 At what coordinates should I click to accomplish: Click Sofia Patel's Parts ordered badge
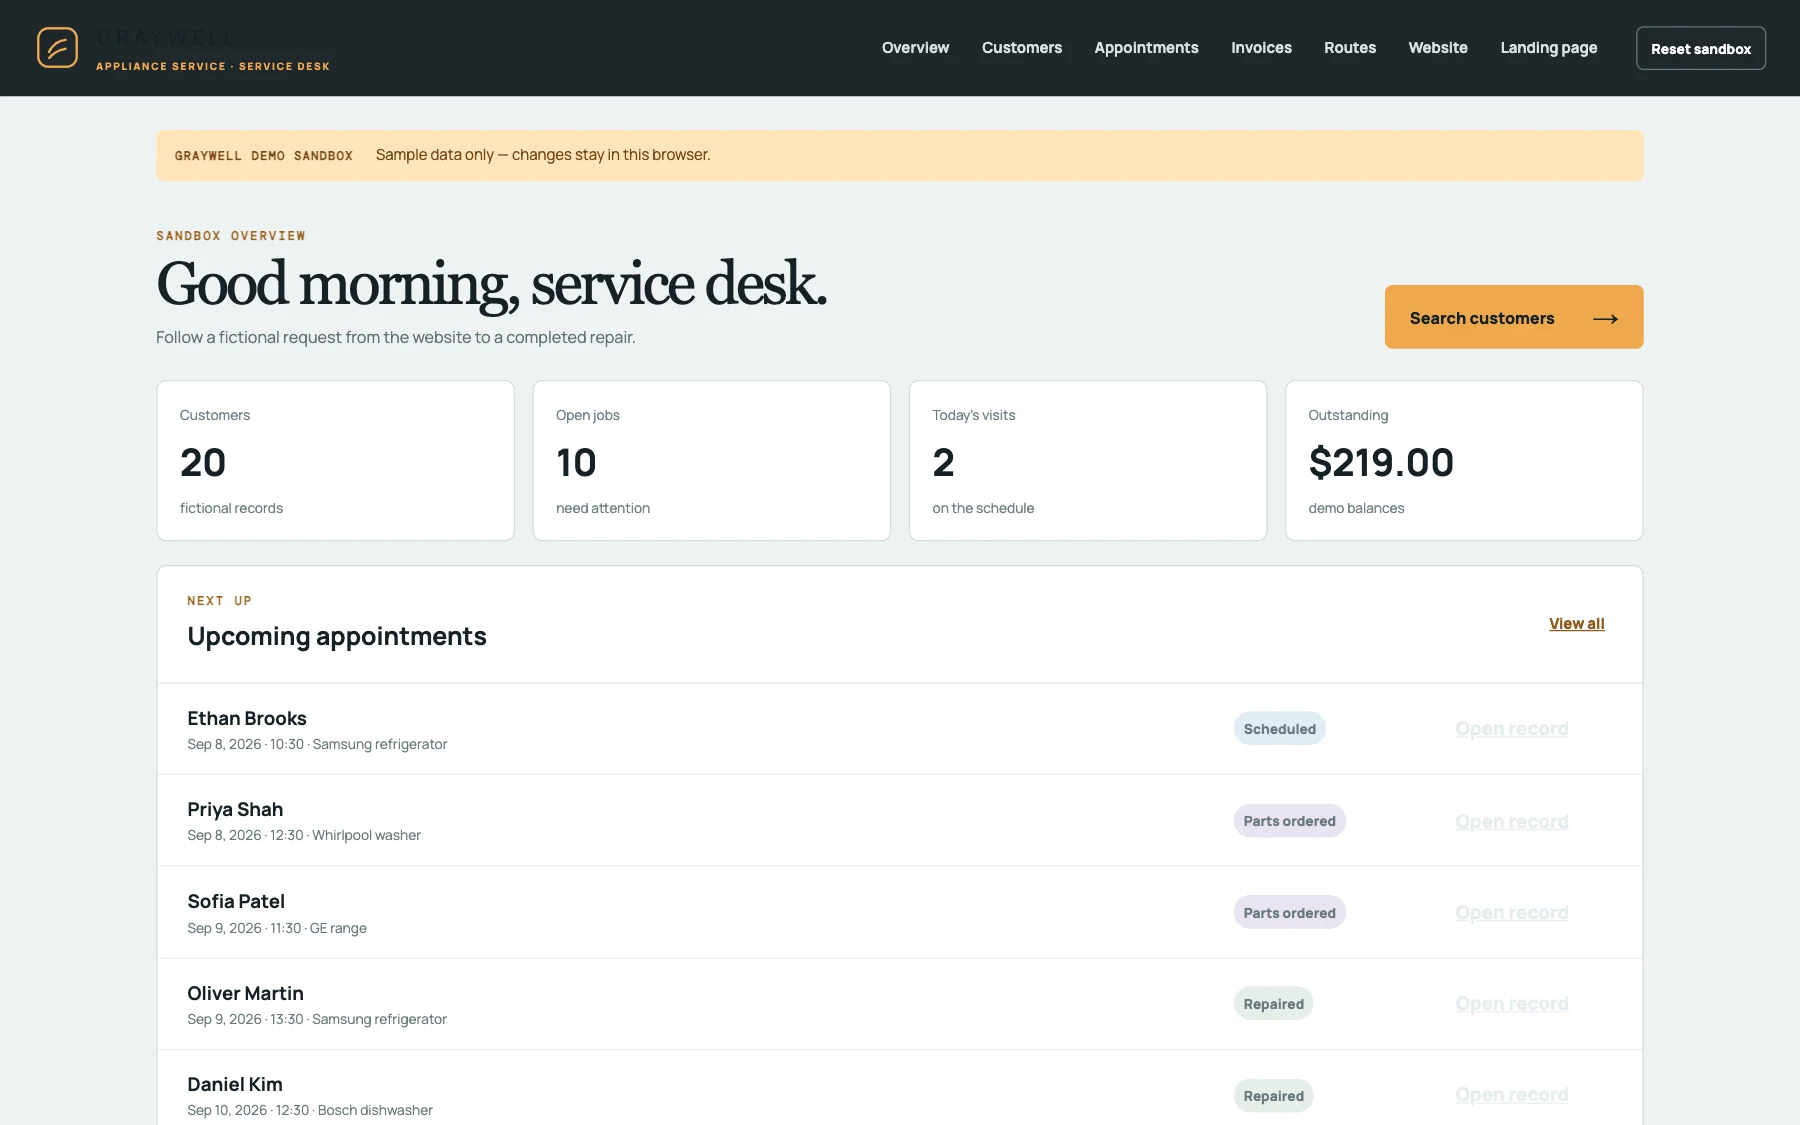pos(1289,913)
